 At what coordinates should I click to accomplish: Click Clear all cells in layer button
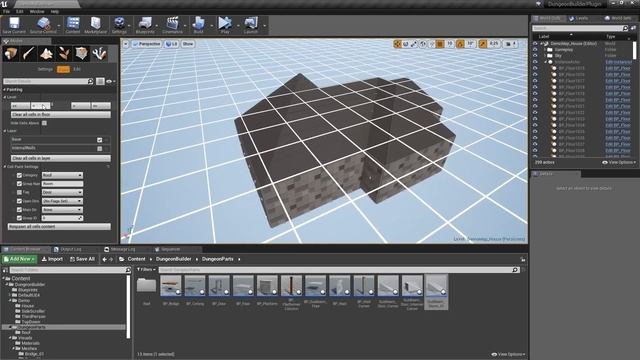[61, 158]
